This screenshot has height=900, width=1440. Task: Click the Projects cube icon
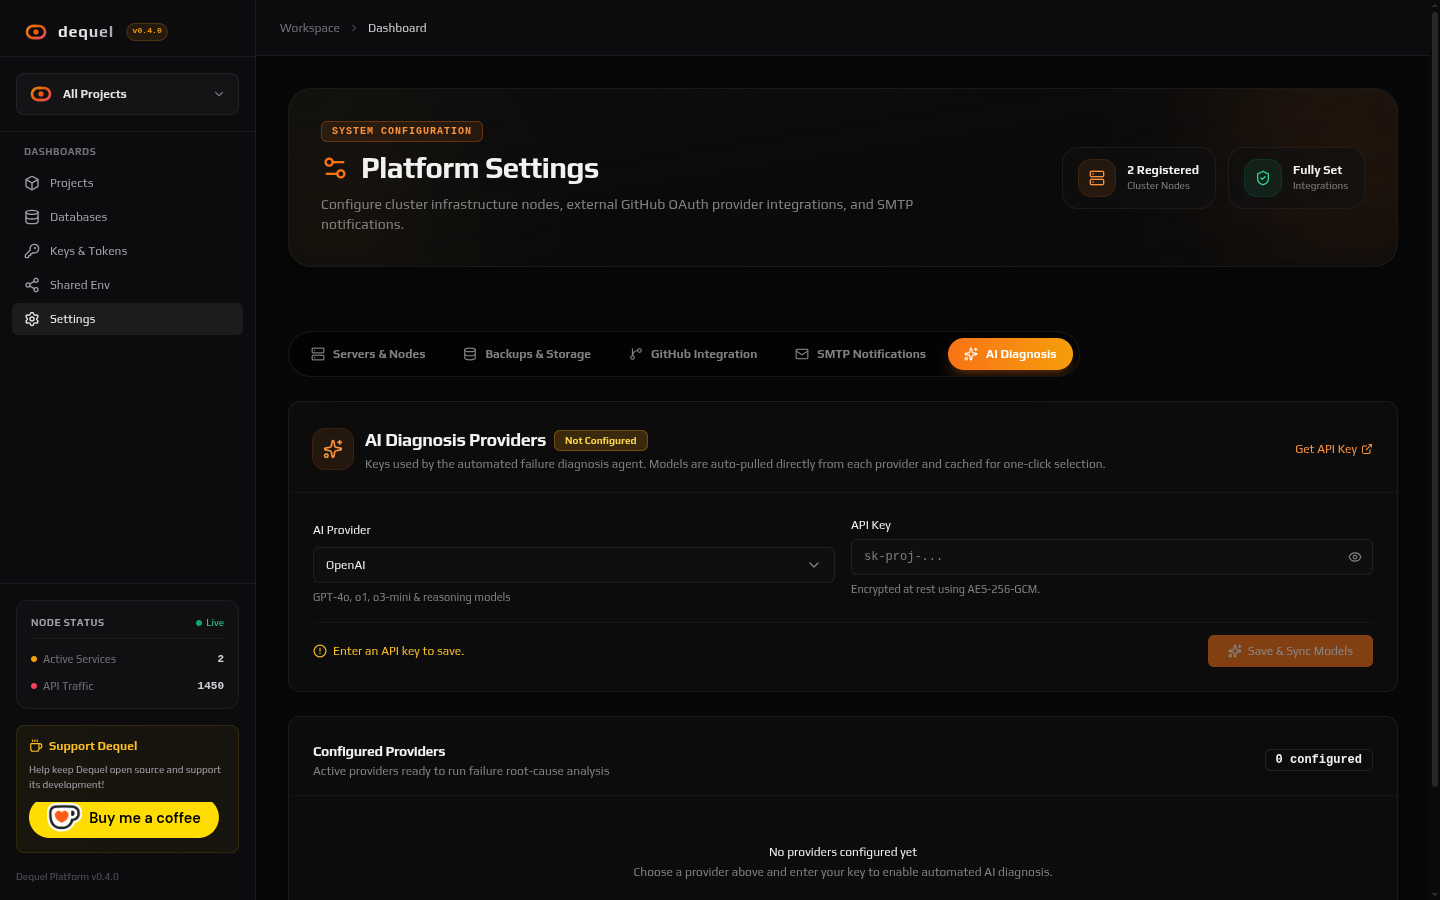coord(32,183)
